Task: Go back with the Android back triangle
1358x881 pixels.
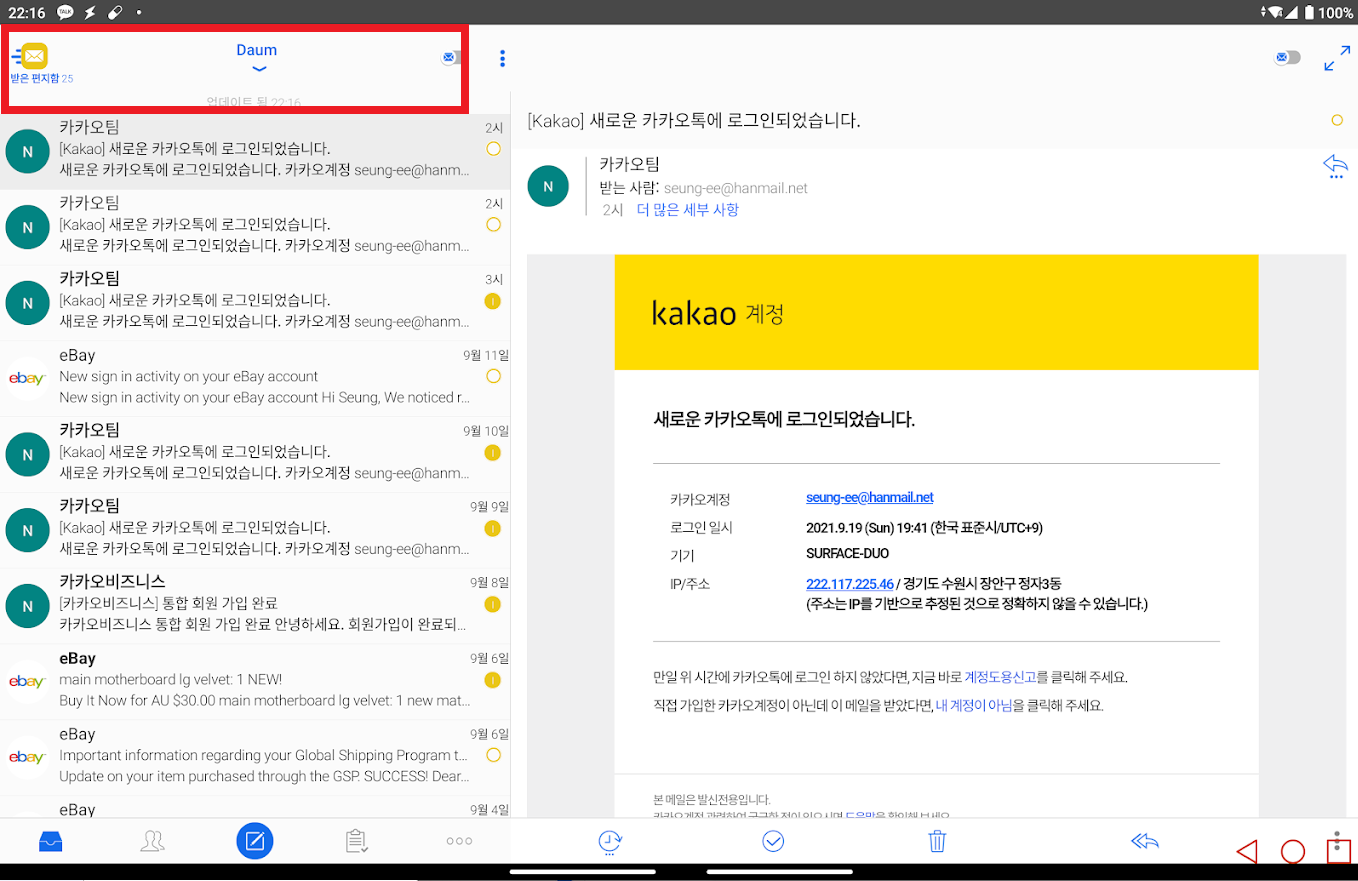Action: (1246, 851)
